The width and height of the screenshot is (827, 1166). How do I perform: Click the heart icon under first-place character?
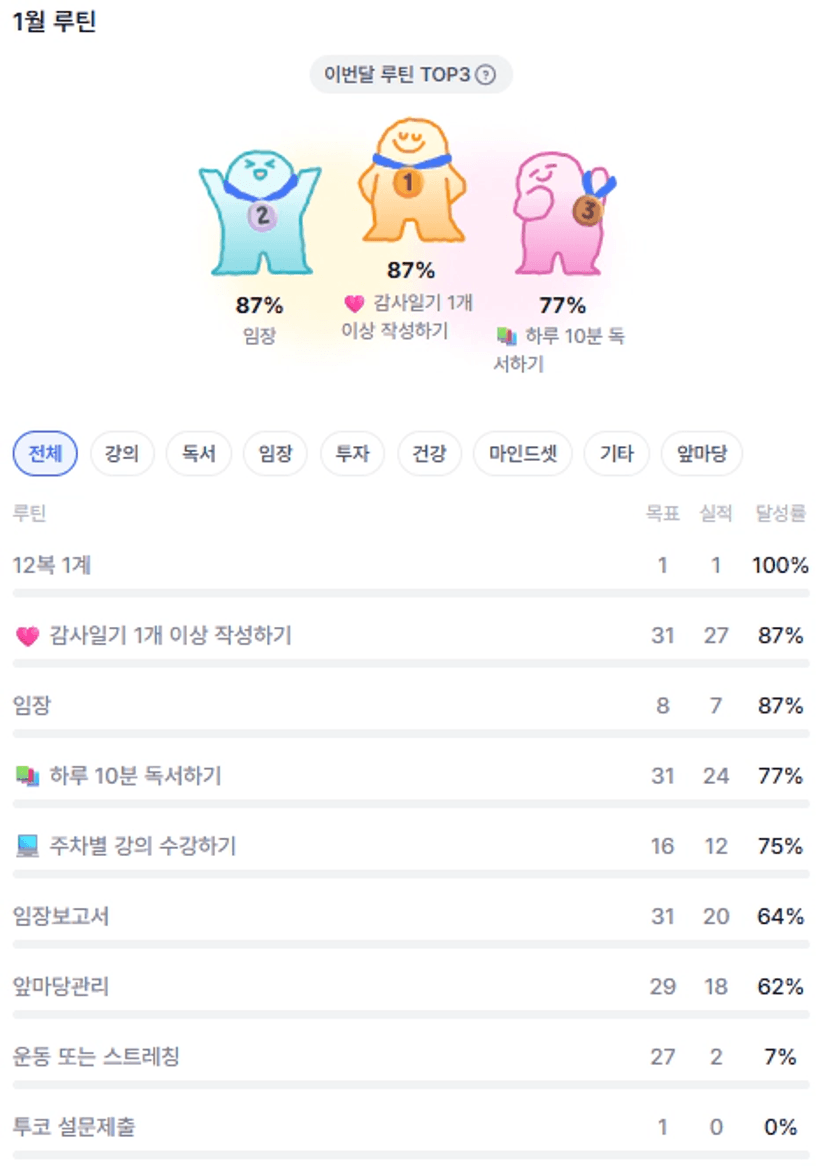point(354,304)
